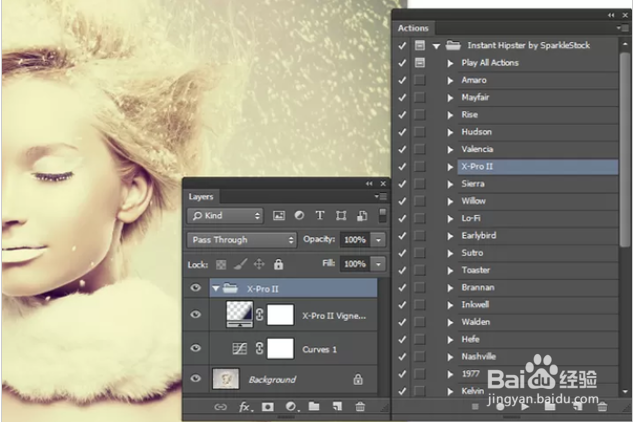635x422 pixels.
Task: Select the Rise action
Action: pos(537,115)
